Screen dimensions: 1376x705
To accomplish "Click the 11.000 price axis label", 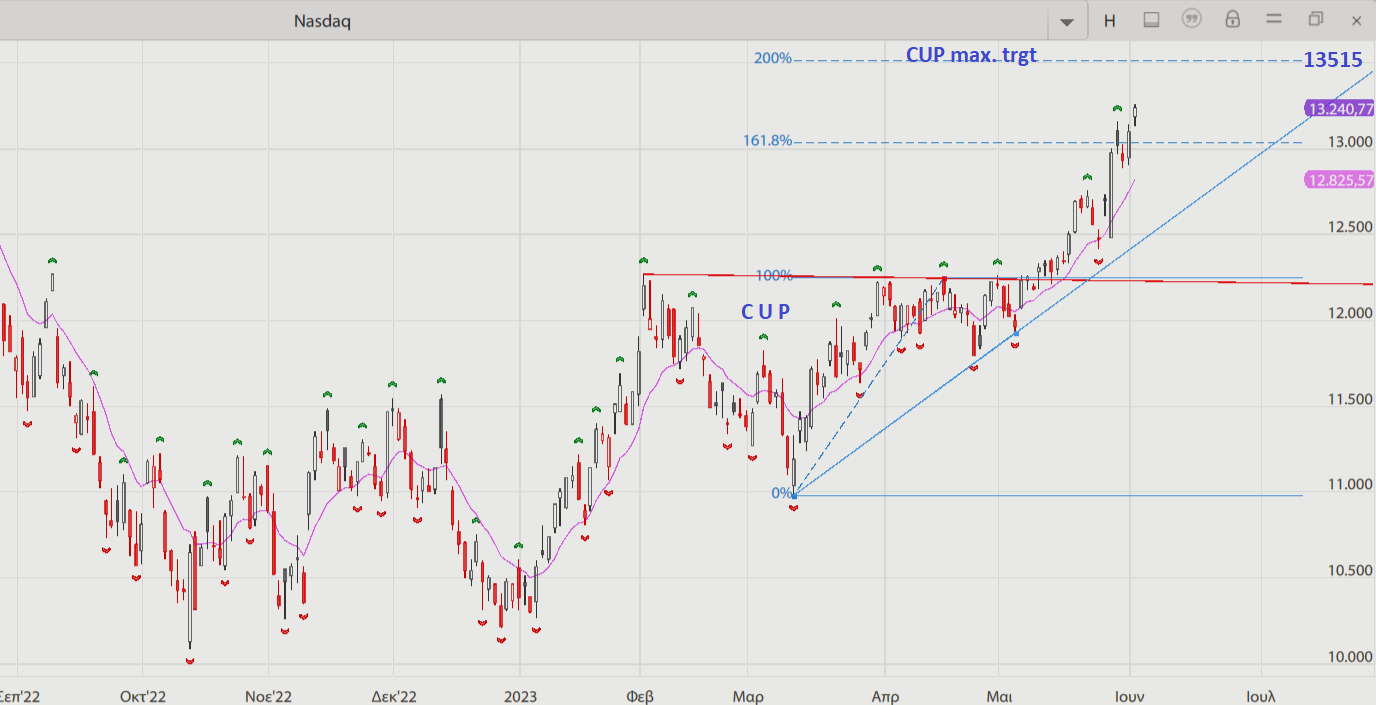I will pyautogui.click(x=1350, y=485).
